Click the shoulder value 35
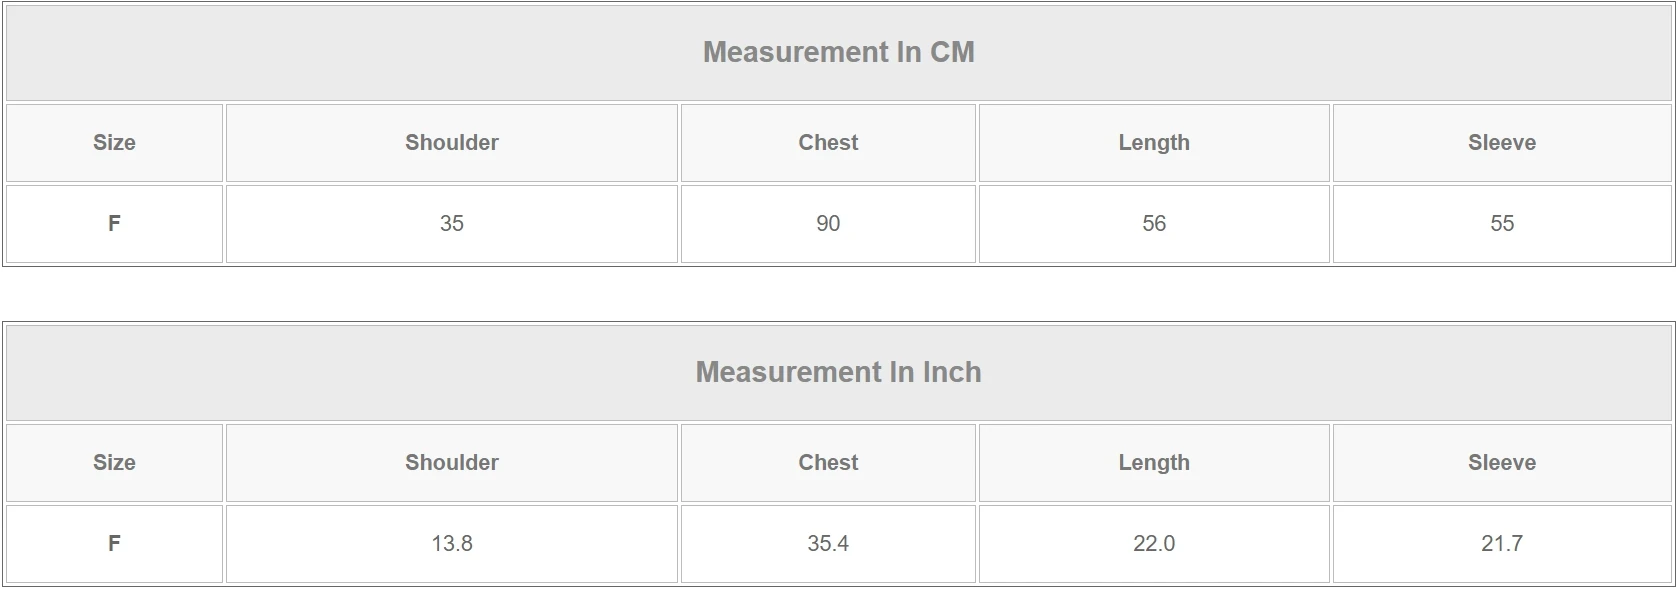 point(451,224)
